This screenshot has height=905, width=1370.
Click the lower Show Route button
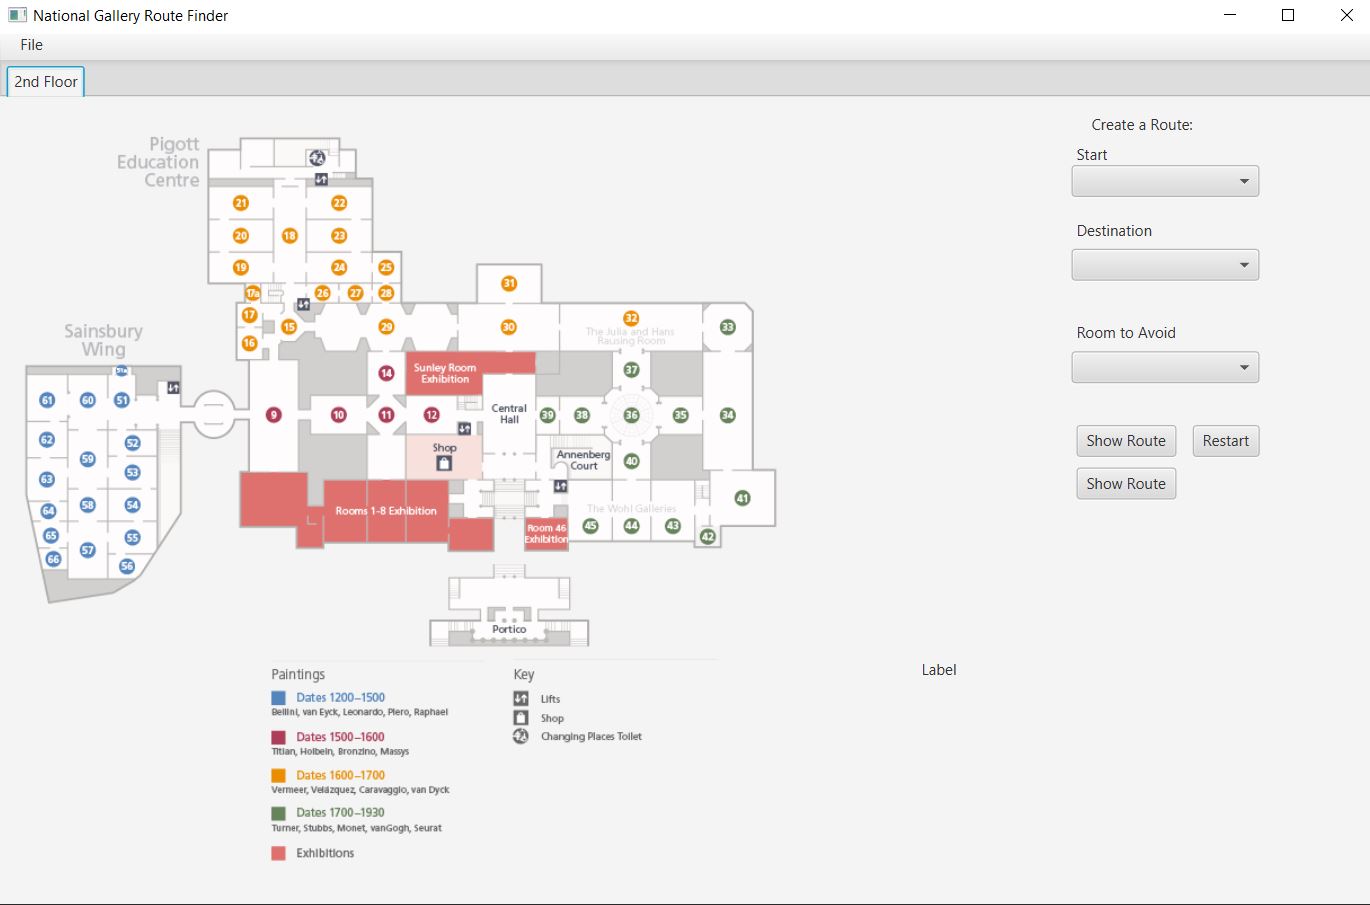(1126, 483)
